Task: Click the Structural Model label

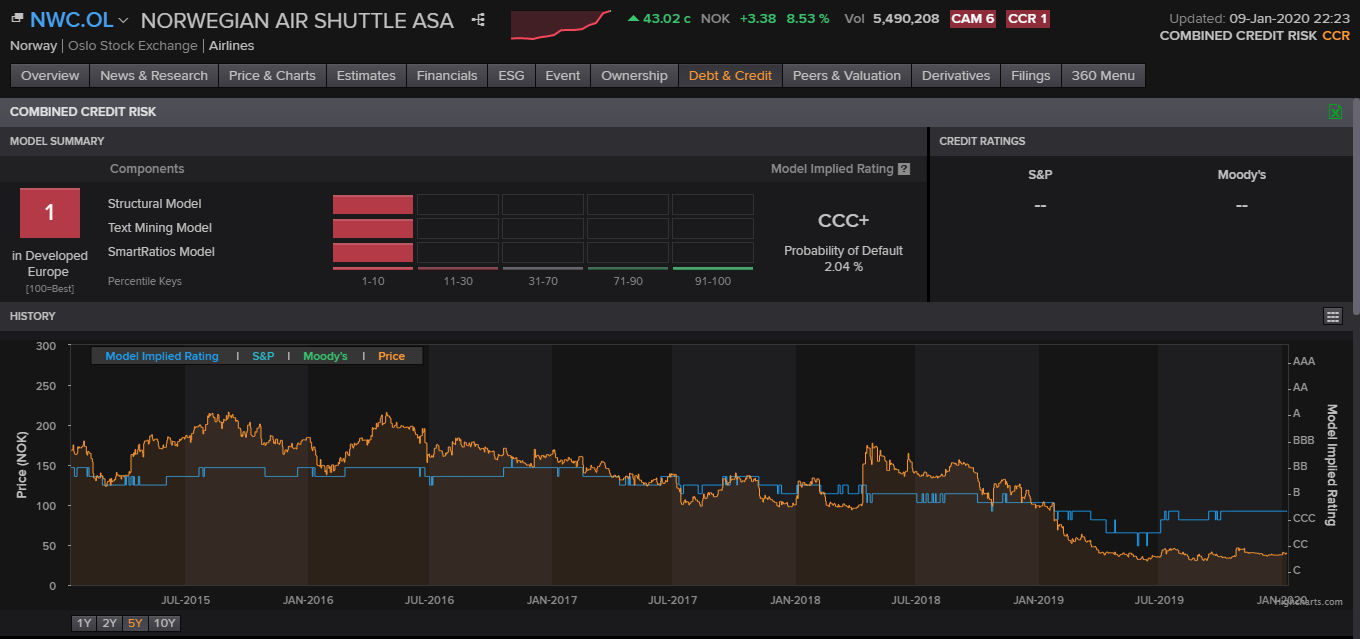Action: [155, 204]
